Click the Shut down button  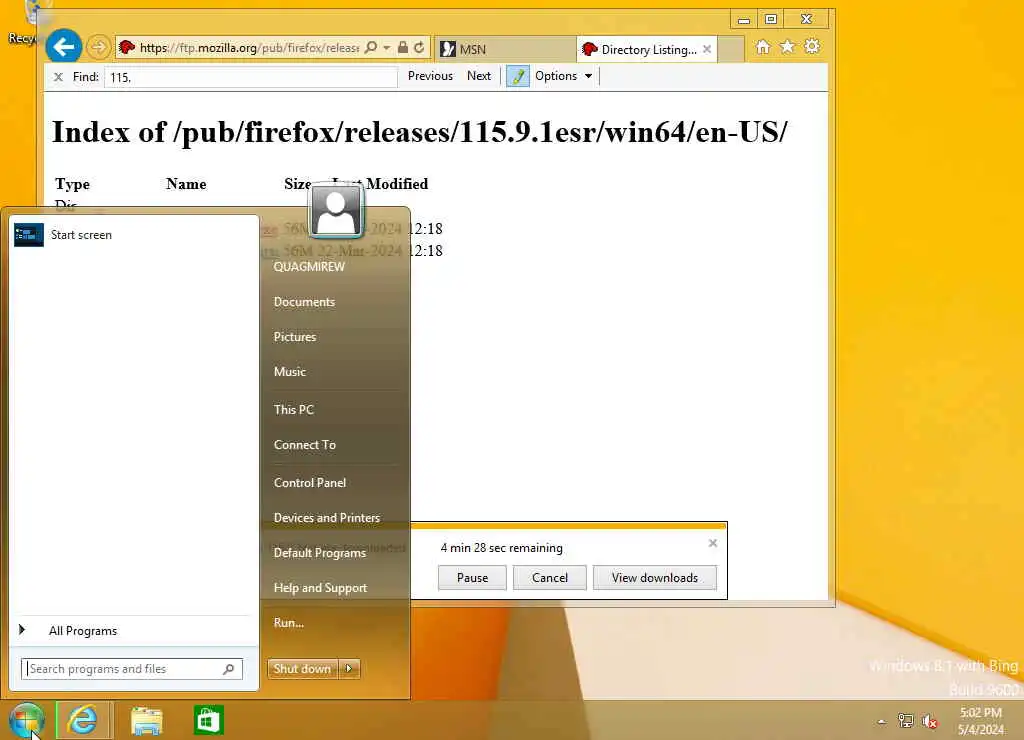(x=302, y=669)
